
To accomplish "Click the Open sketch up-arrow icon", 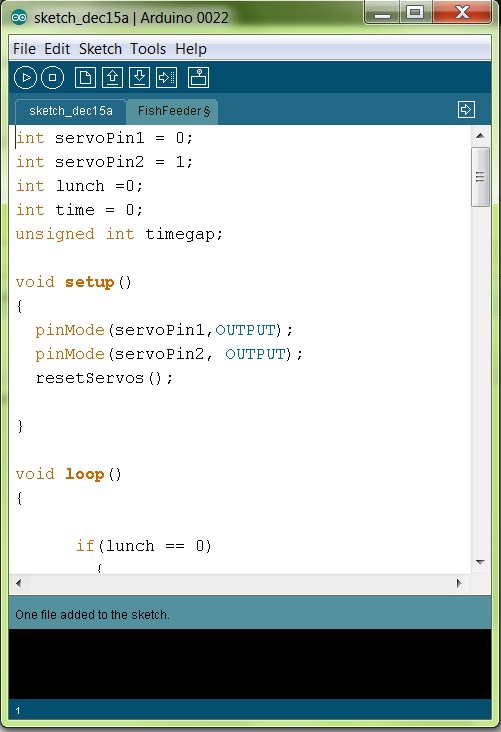I will (x=113, y=78).
